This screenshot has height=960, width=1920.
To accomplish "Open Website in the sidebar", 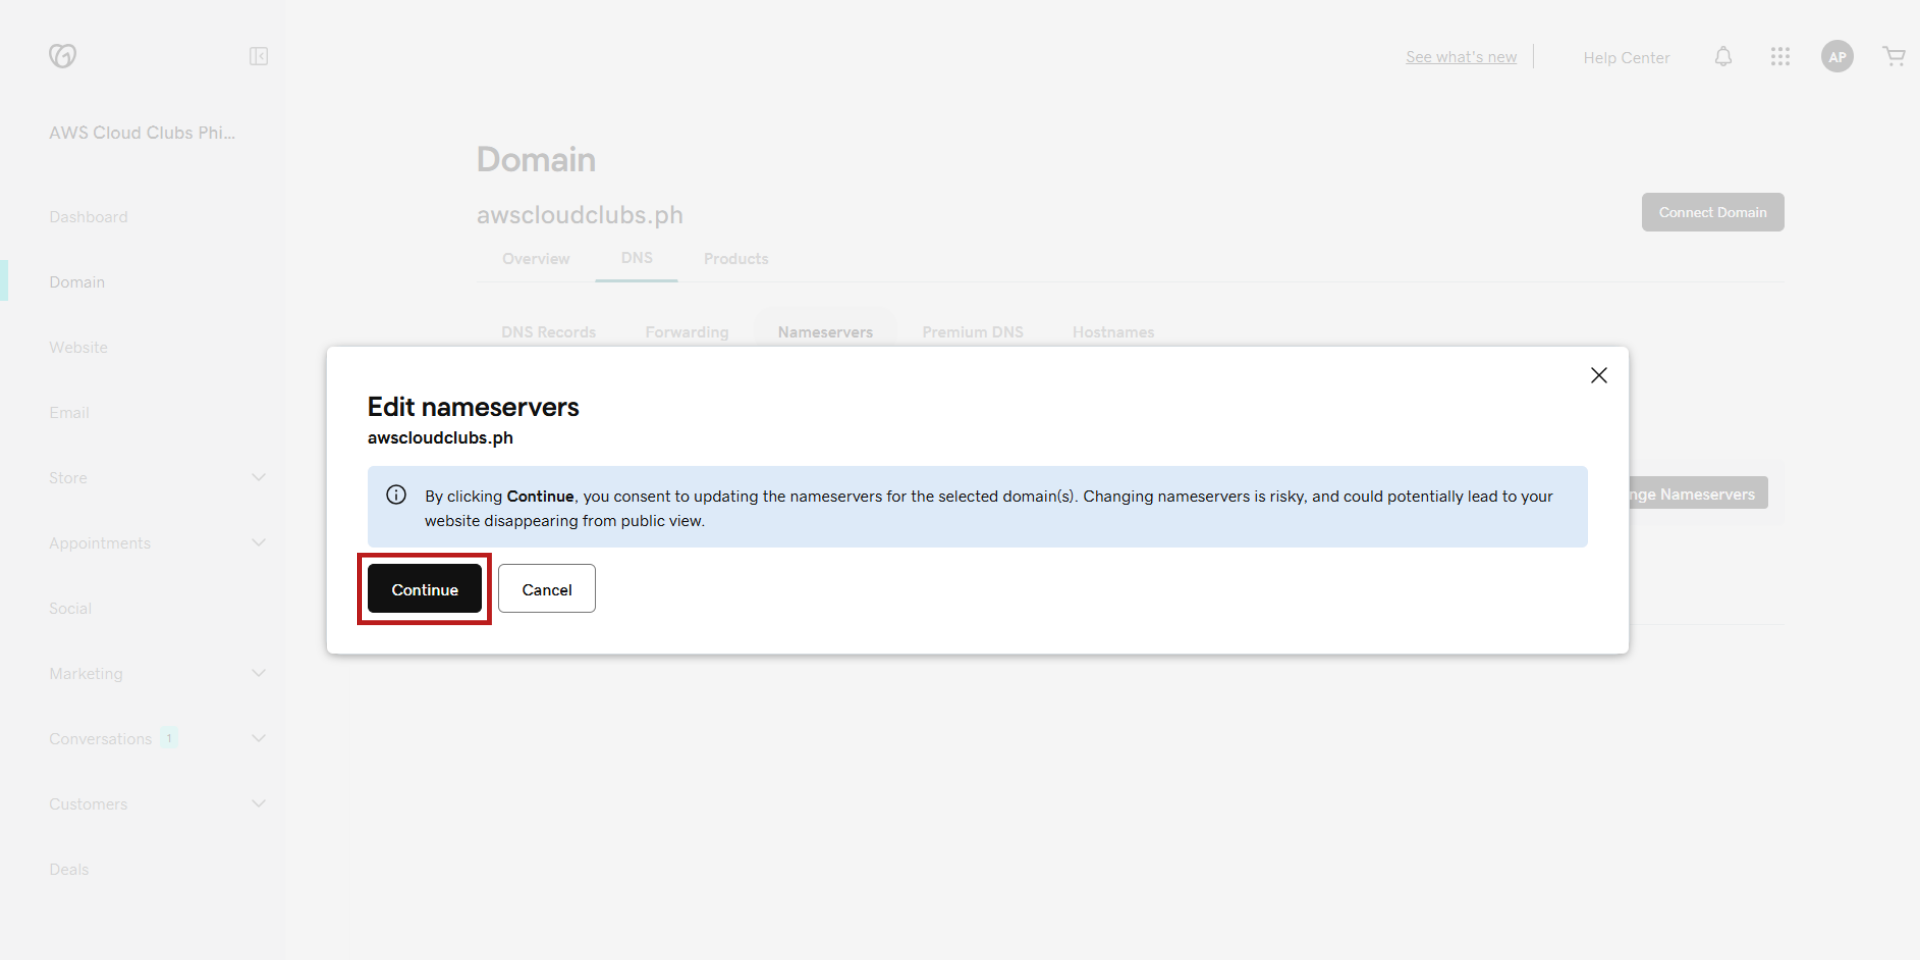I will pos(78,347).
